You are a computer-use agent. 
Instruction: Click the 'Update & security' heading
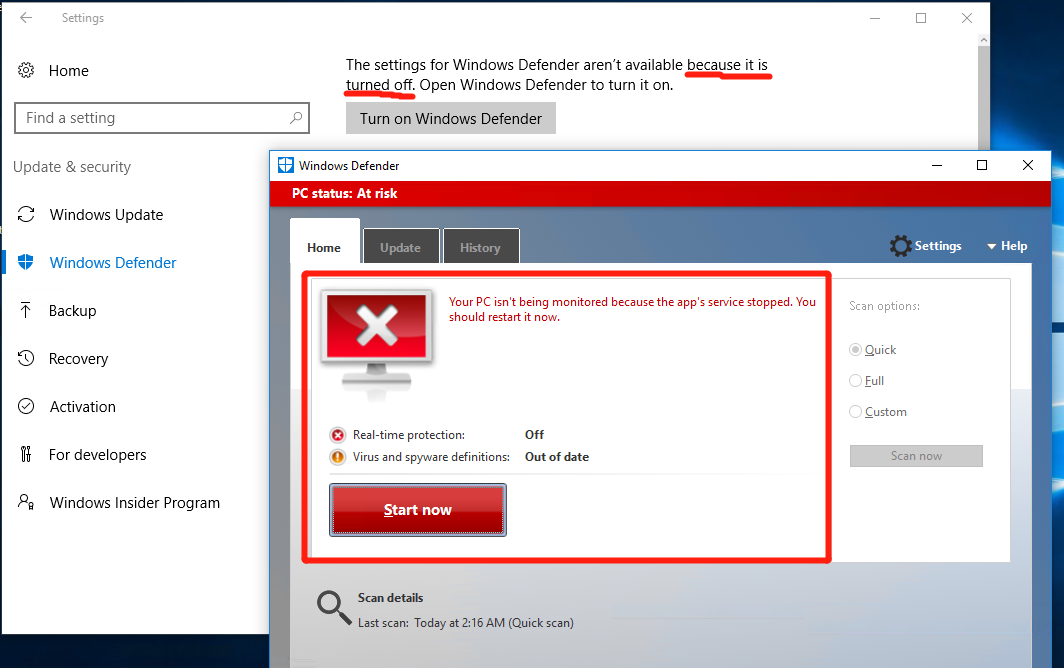(72, 167)
